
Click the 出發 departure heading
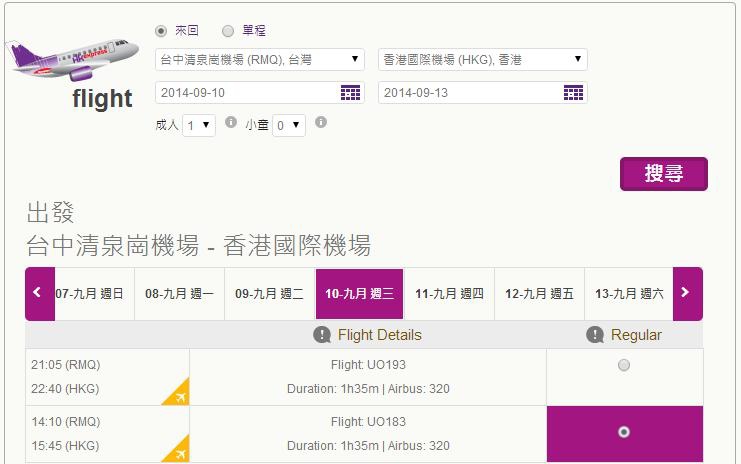(x=51, y=212)
